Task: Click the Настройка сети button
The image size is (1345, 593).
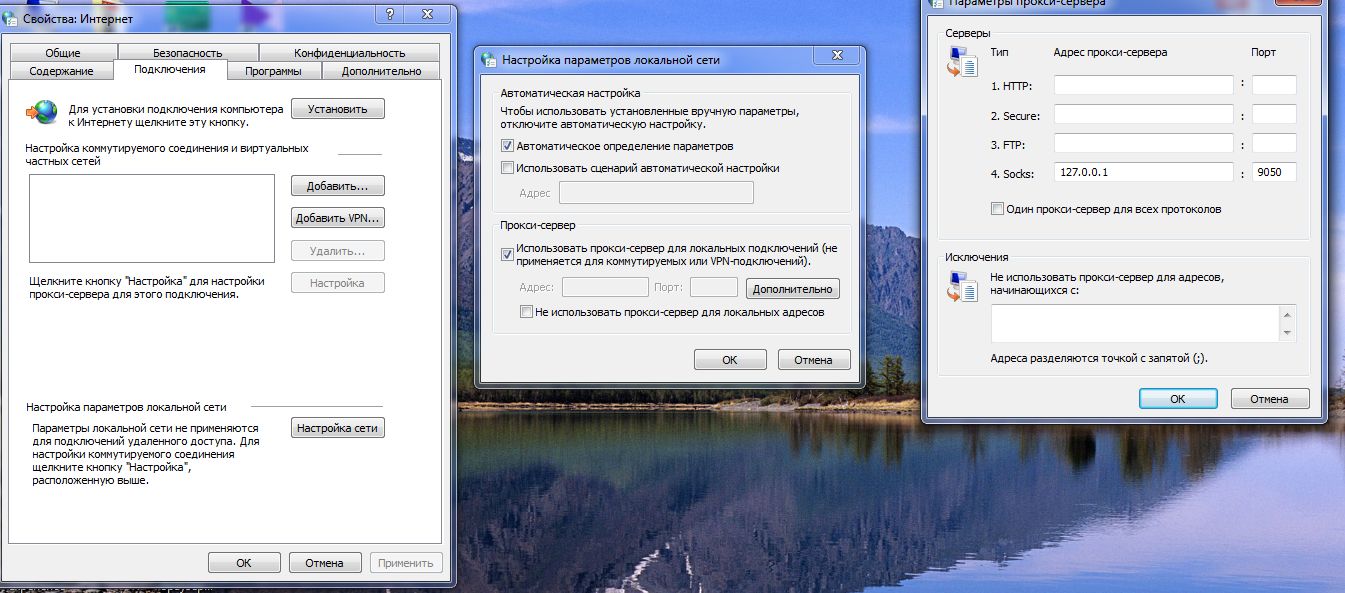Action: [x=338, y=428]
